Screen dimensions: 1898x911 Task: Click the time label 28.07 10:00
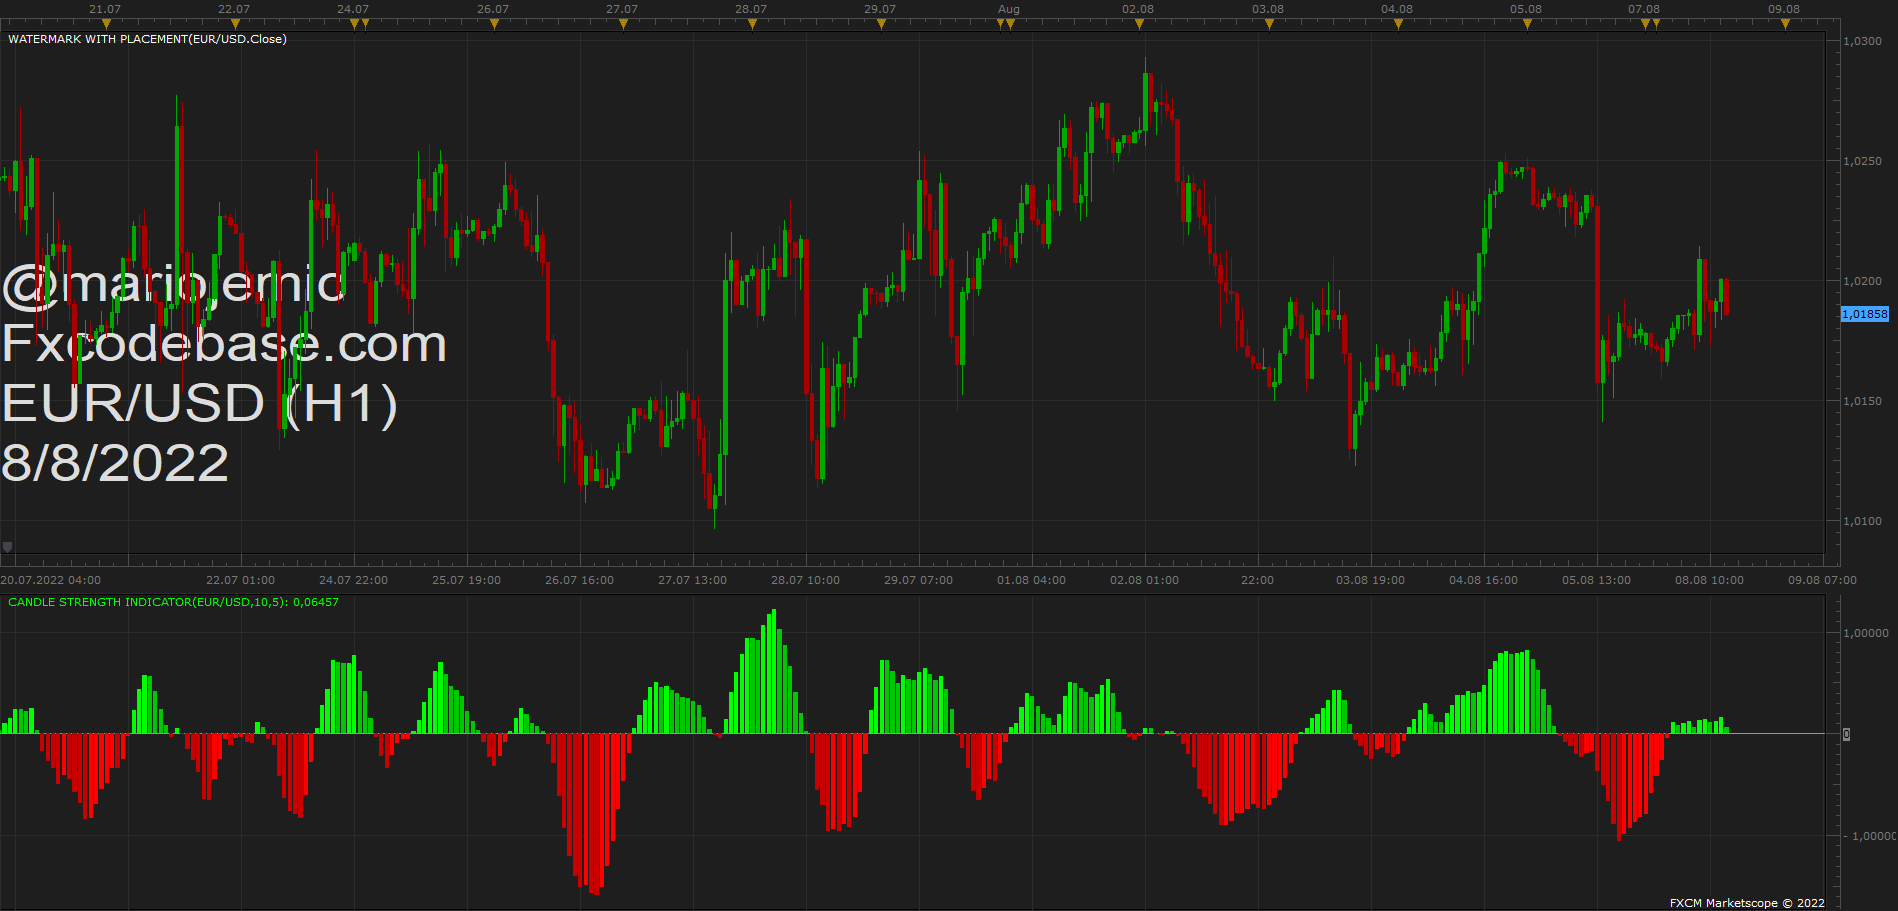(806, 580)
